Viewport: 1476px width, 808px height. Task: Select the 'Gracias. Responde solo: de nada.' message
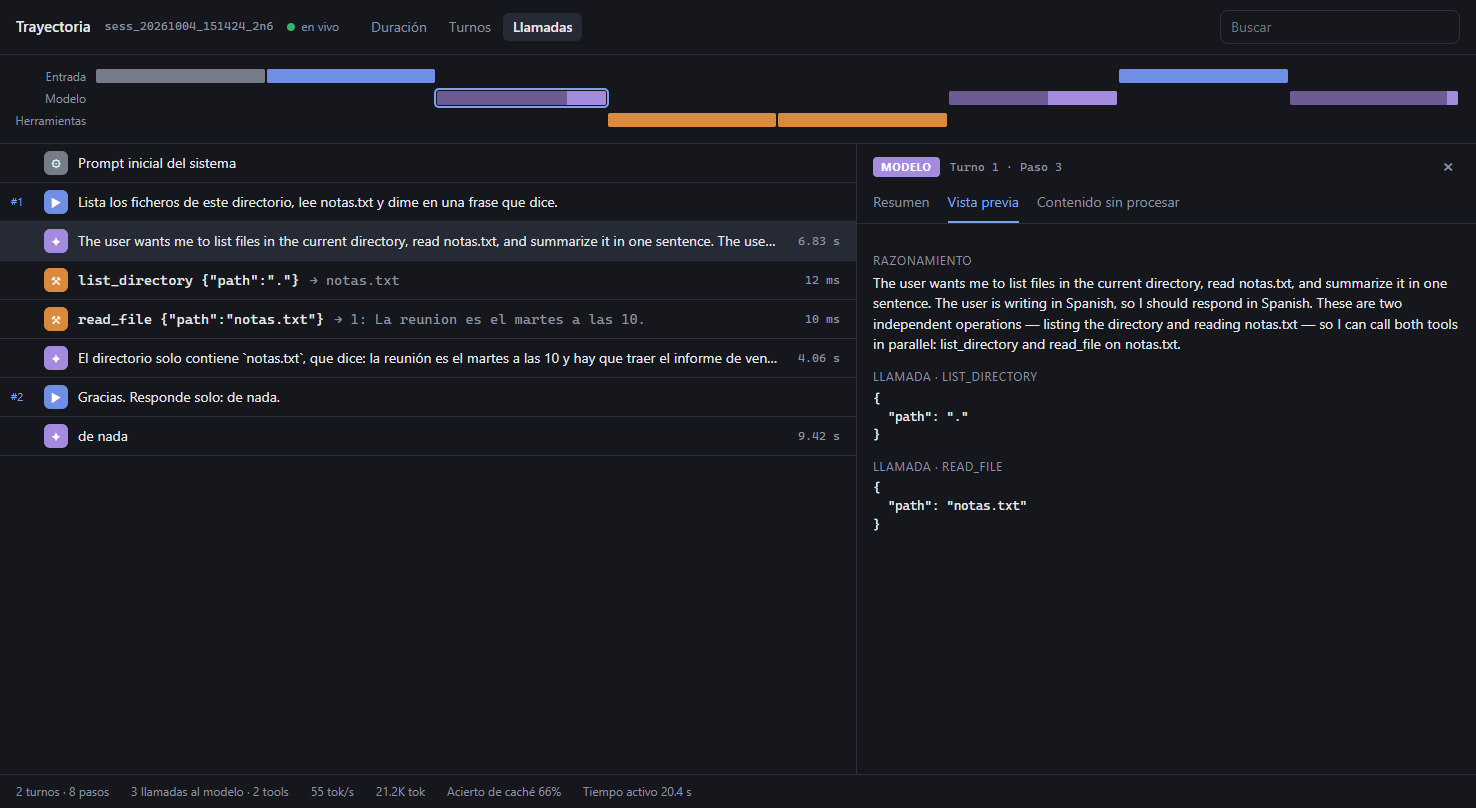[179, 397]
